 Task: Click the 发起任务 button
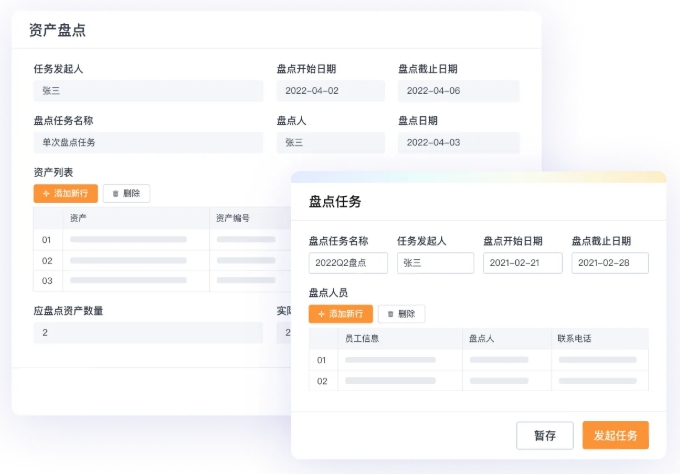tap(615, 435)
